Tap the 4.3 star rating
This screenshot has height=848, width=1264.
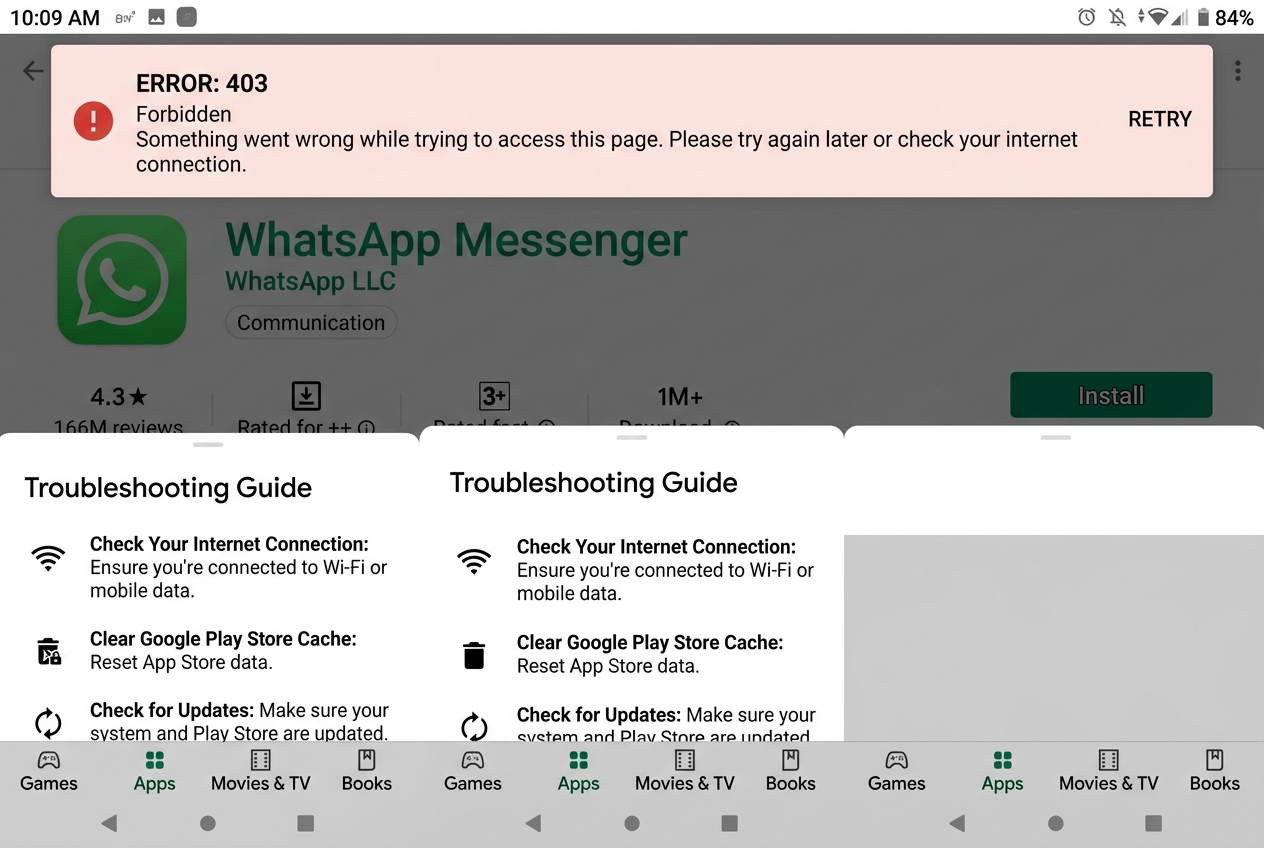(x=118, y=397)
